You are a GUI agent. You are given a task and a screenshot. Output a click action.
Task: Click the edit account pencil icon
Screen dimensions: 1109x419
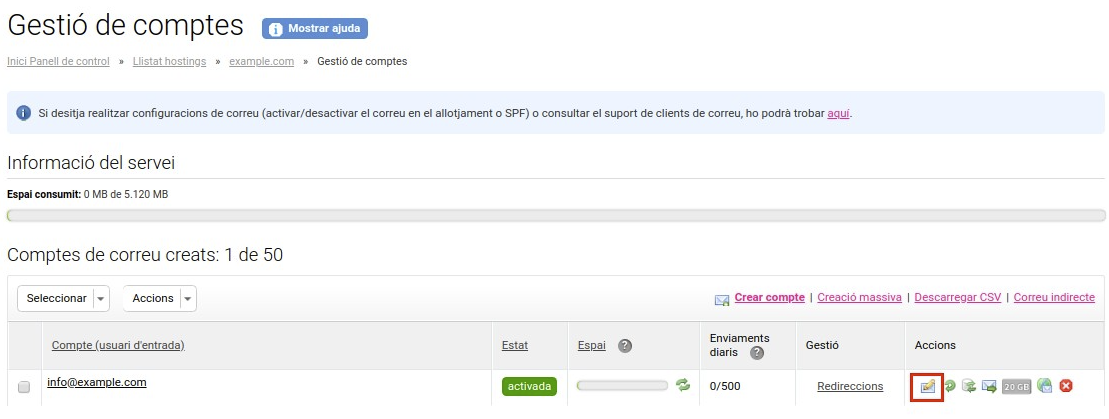point(928,386)
